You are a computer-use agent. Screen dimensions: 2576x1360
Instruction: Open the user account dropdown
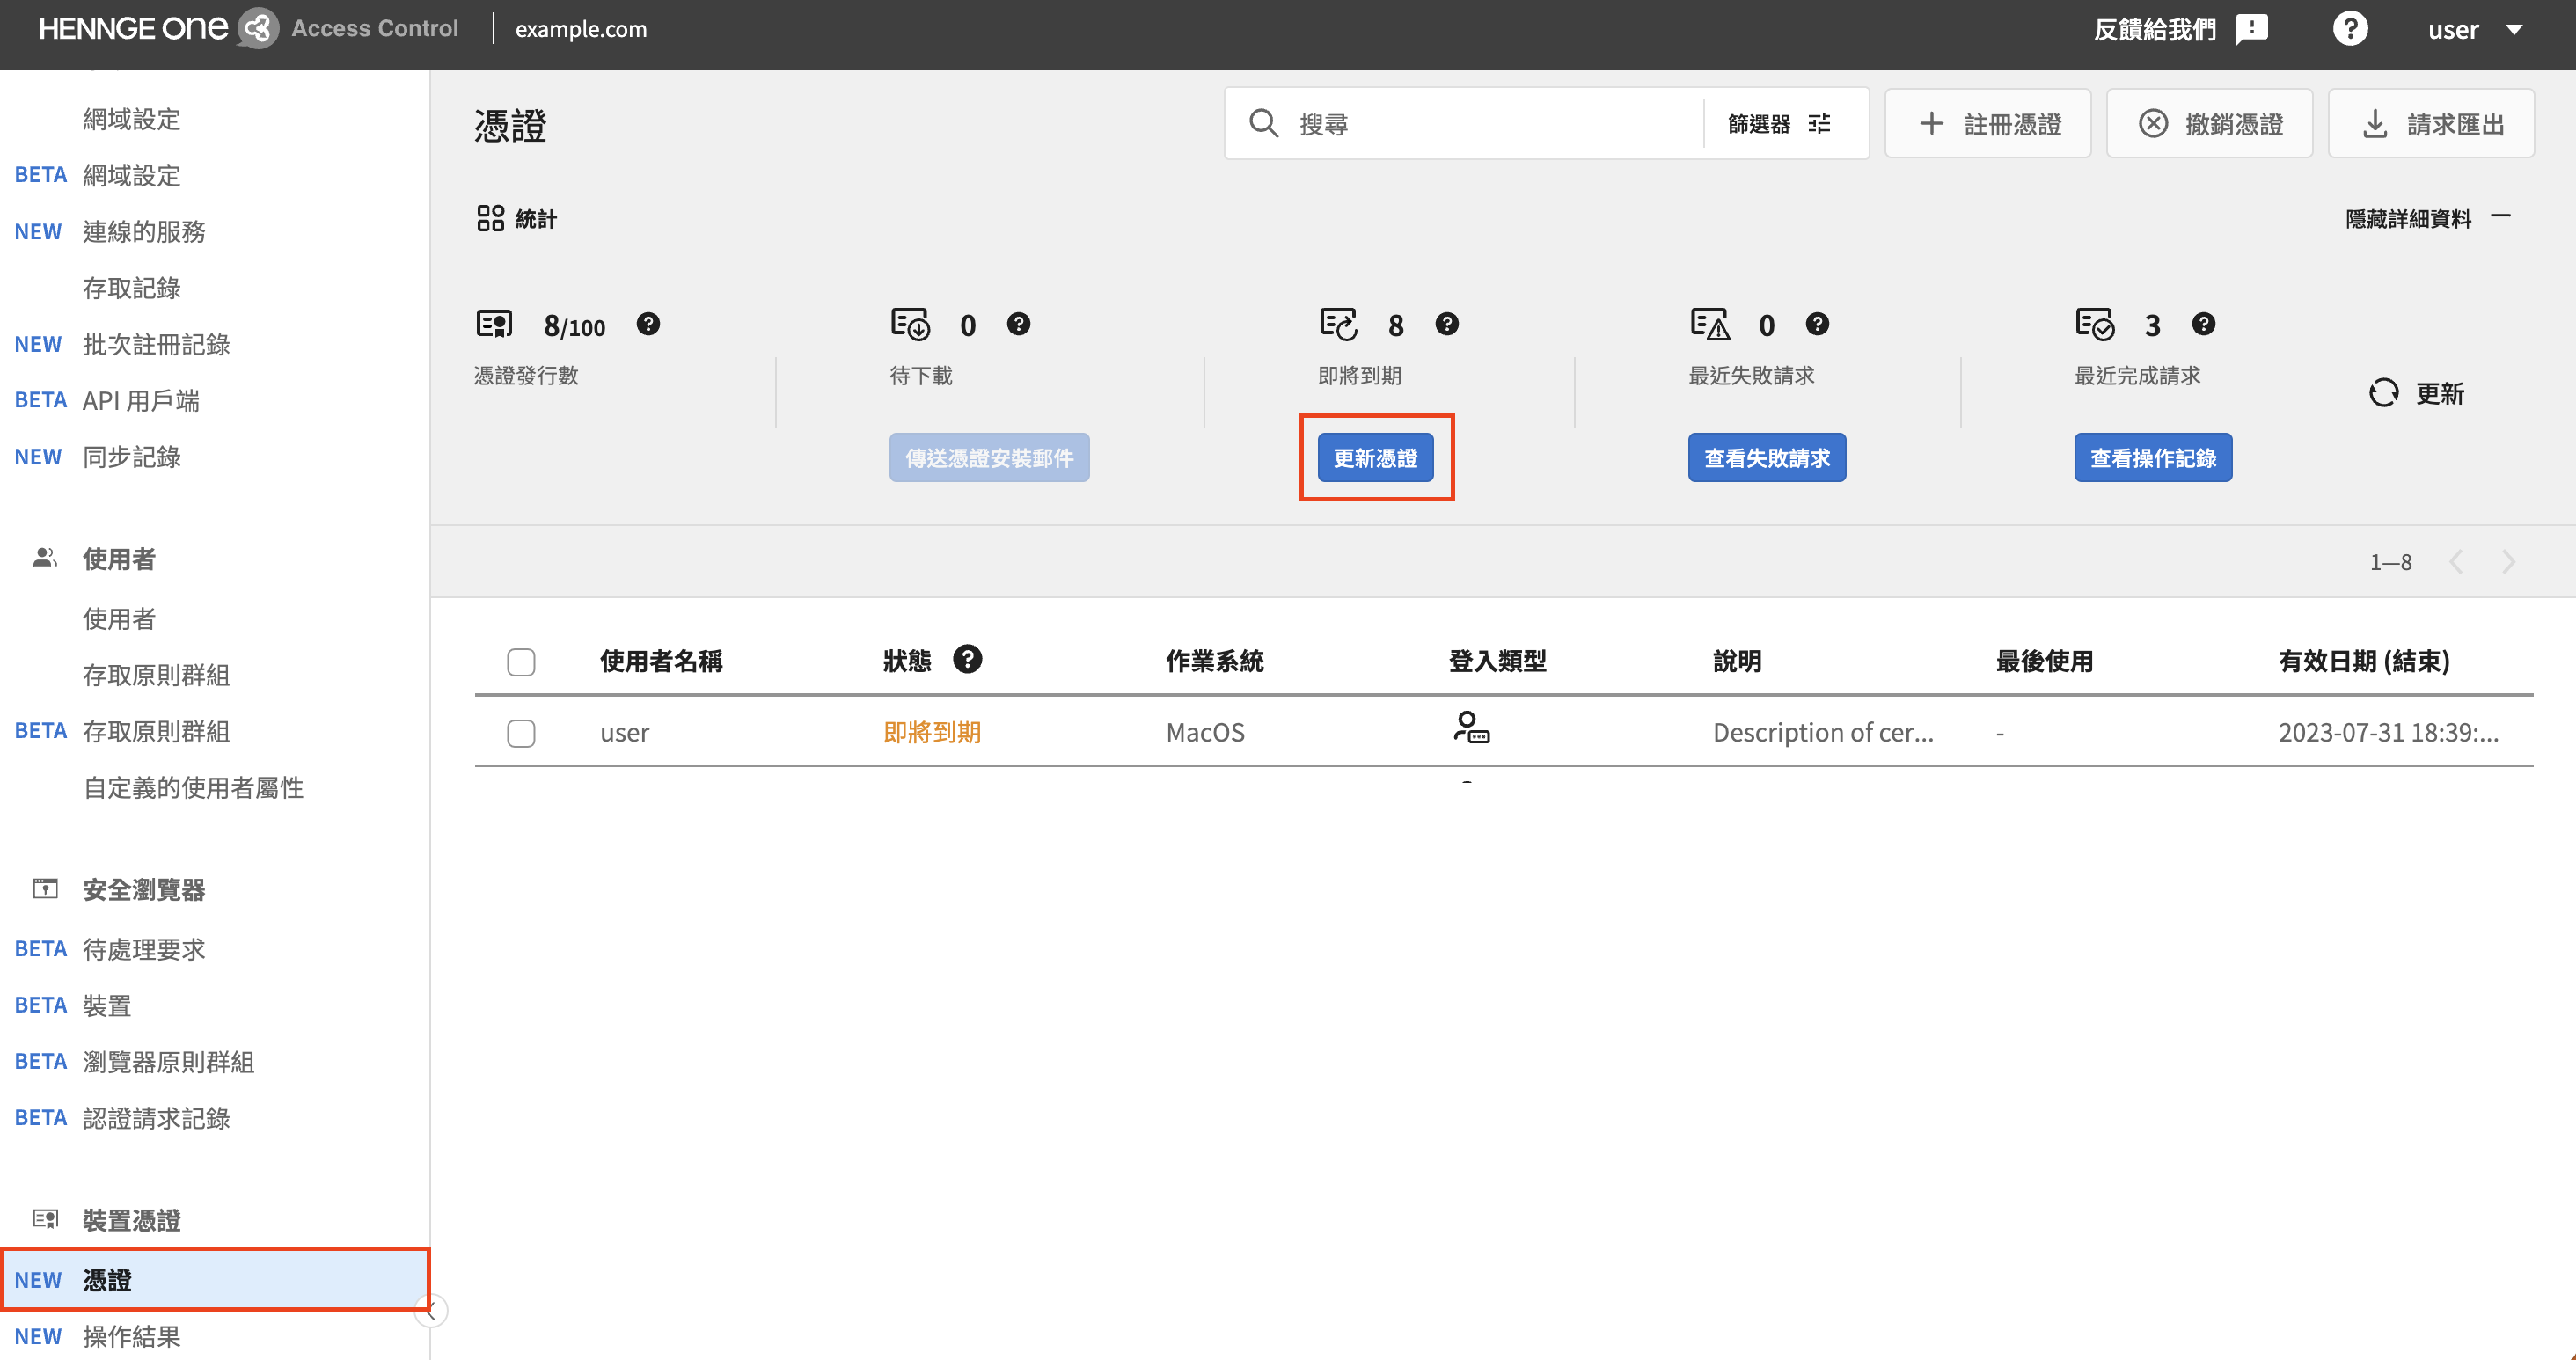point(2475,29)
